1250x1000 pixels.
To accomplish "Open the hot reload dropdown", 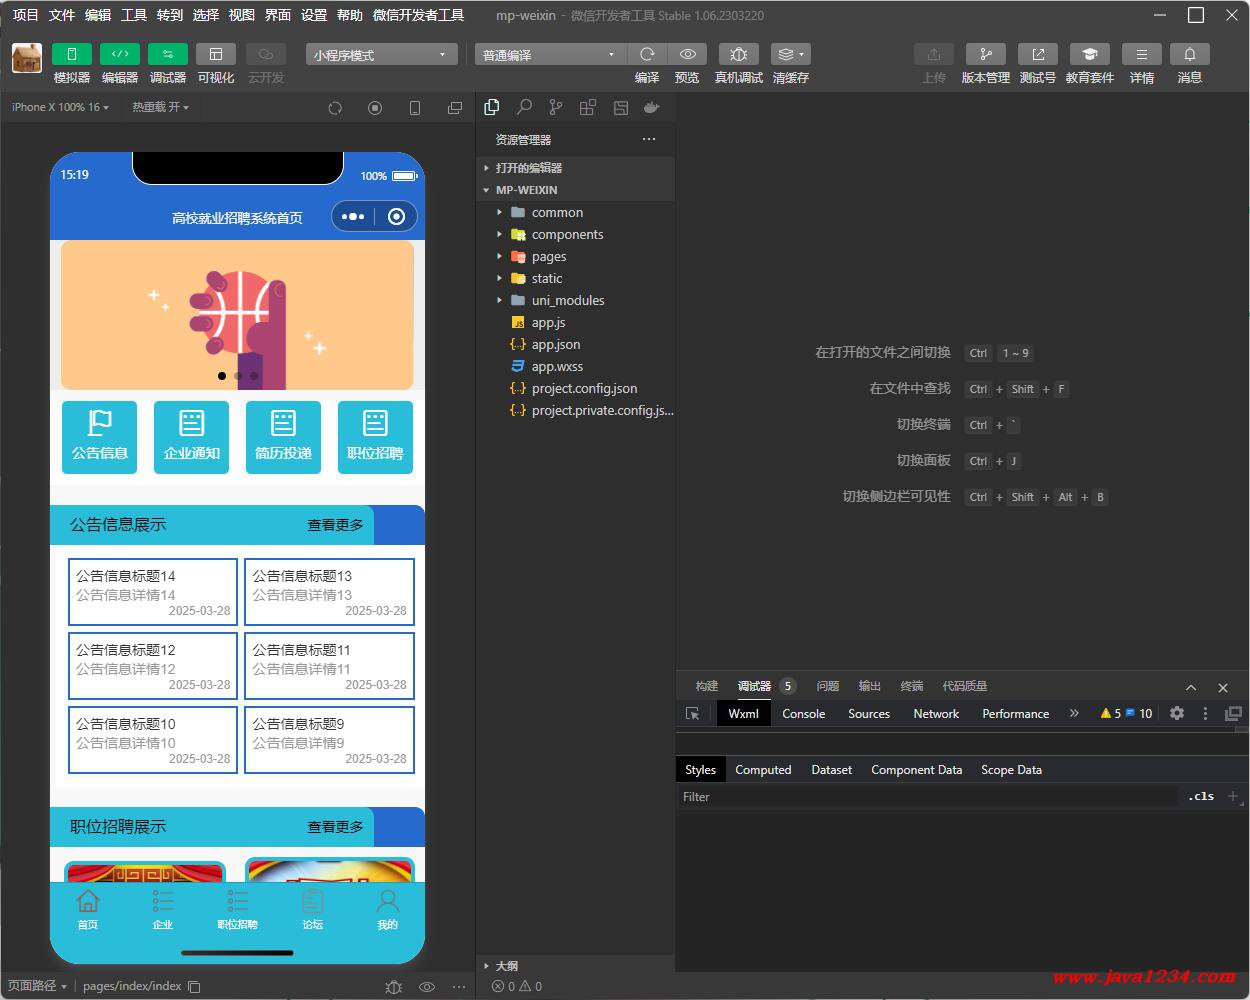I will (160, 107).
